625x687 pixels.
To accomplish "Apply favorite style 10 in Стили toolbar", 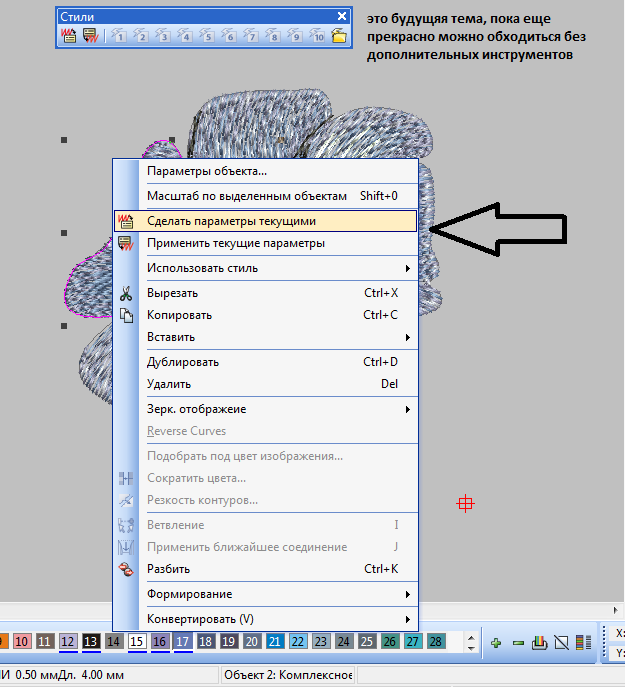I will 317,35.
